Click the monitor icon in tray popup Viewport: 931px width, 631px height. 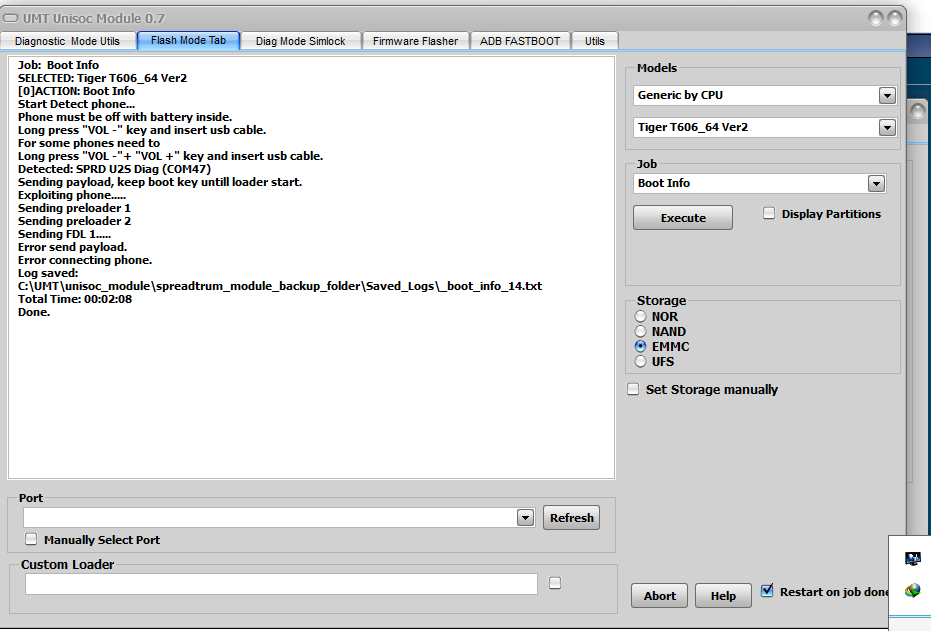[913, 559]
